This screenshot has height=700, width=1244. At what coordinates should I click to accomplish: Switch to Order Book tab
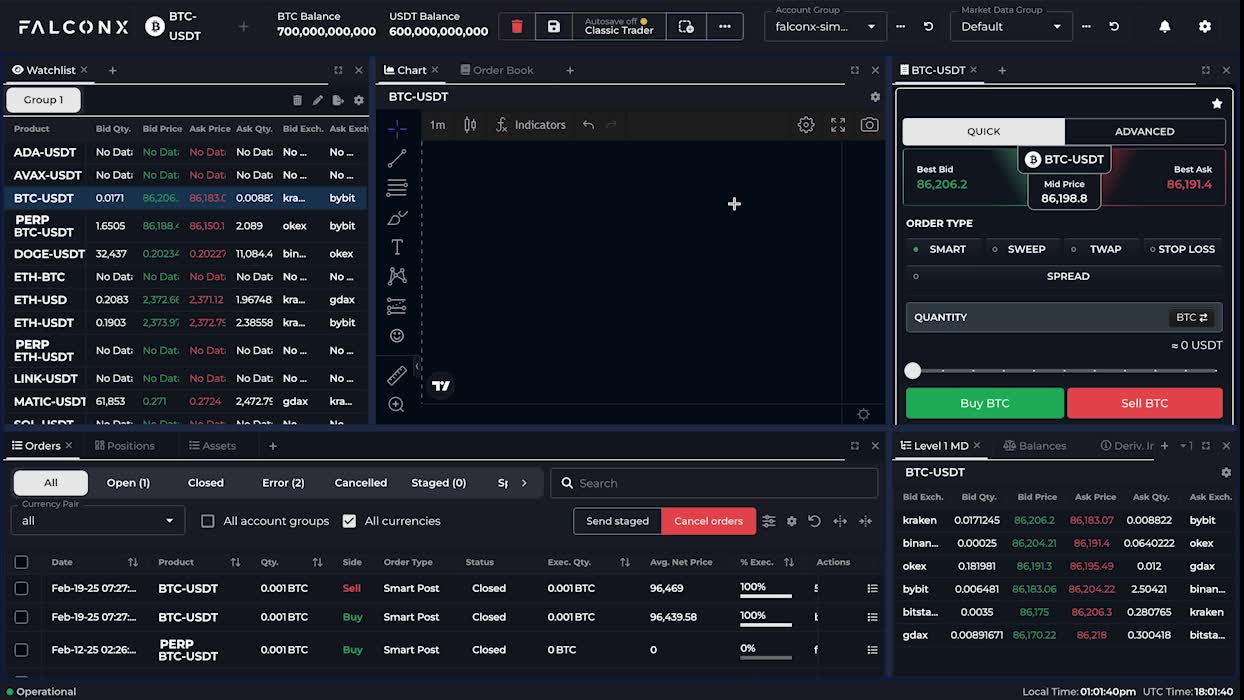pos(496,70)
